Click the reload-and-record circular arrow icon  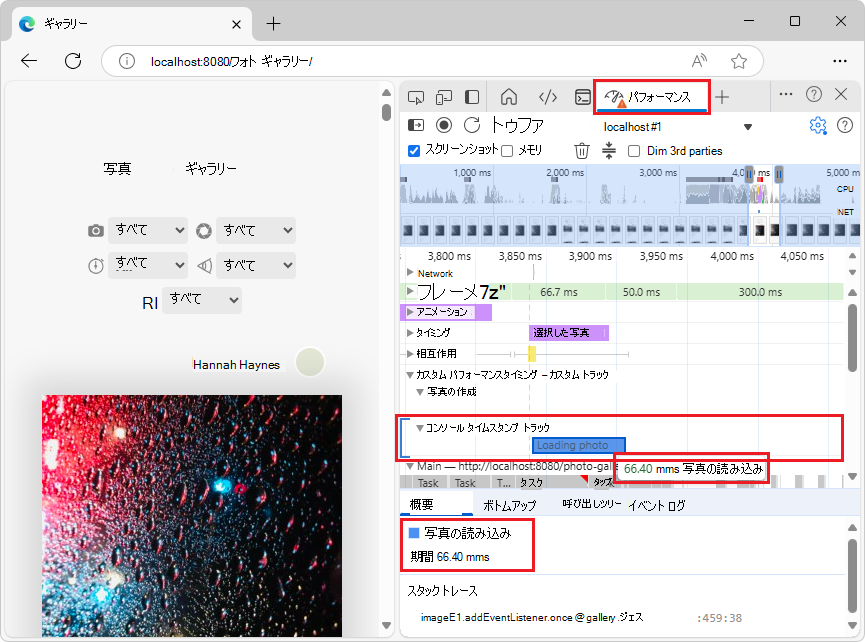pyautogui.click(x=470, y=126)
